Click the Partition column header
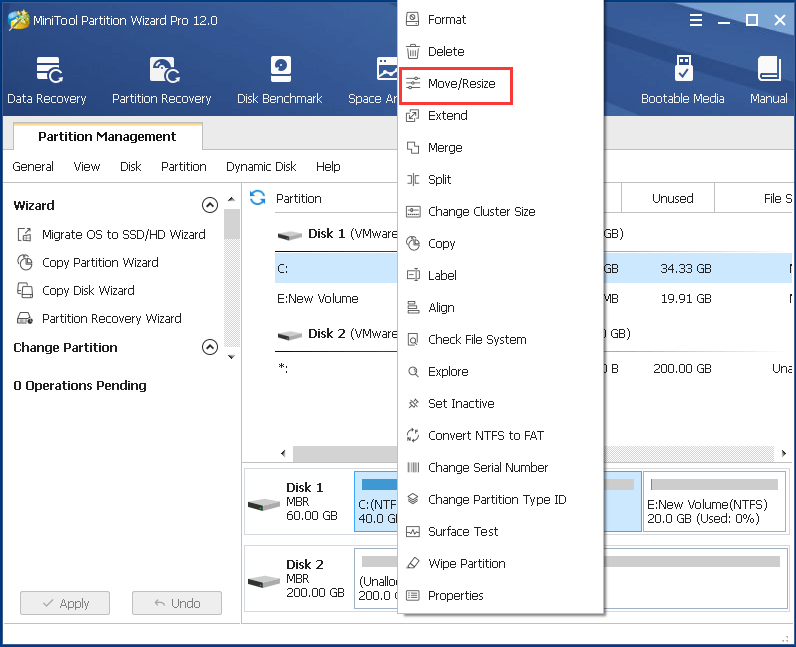Screen dimensions: 796x647 (298, 198)
